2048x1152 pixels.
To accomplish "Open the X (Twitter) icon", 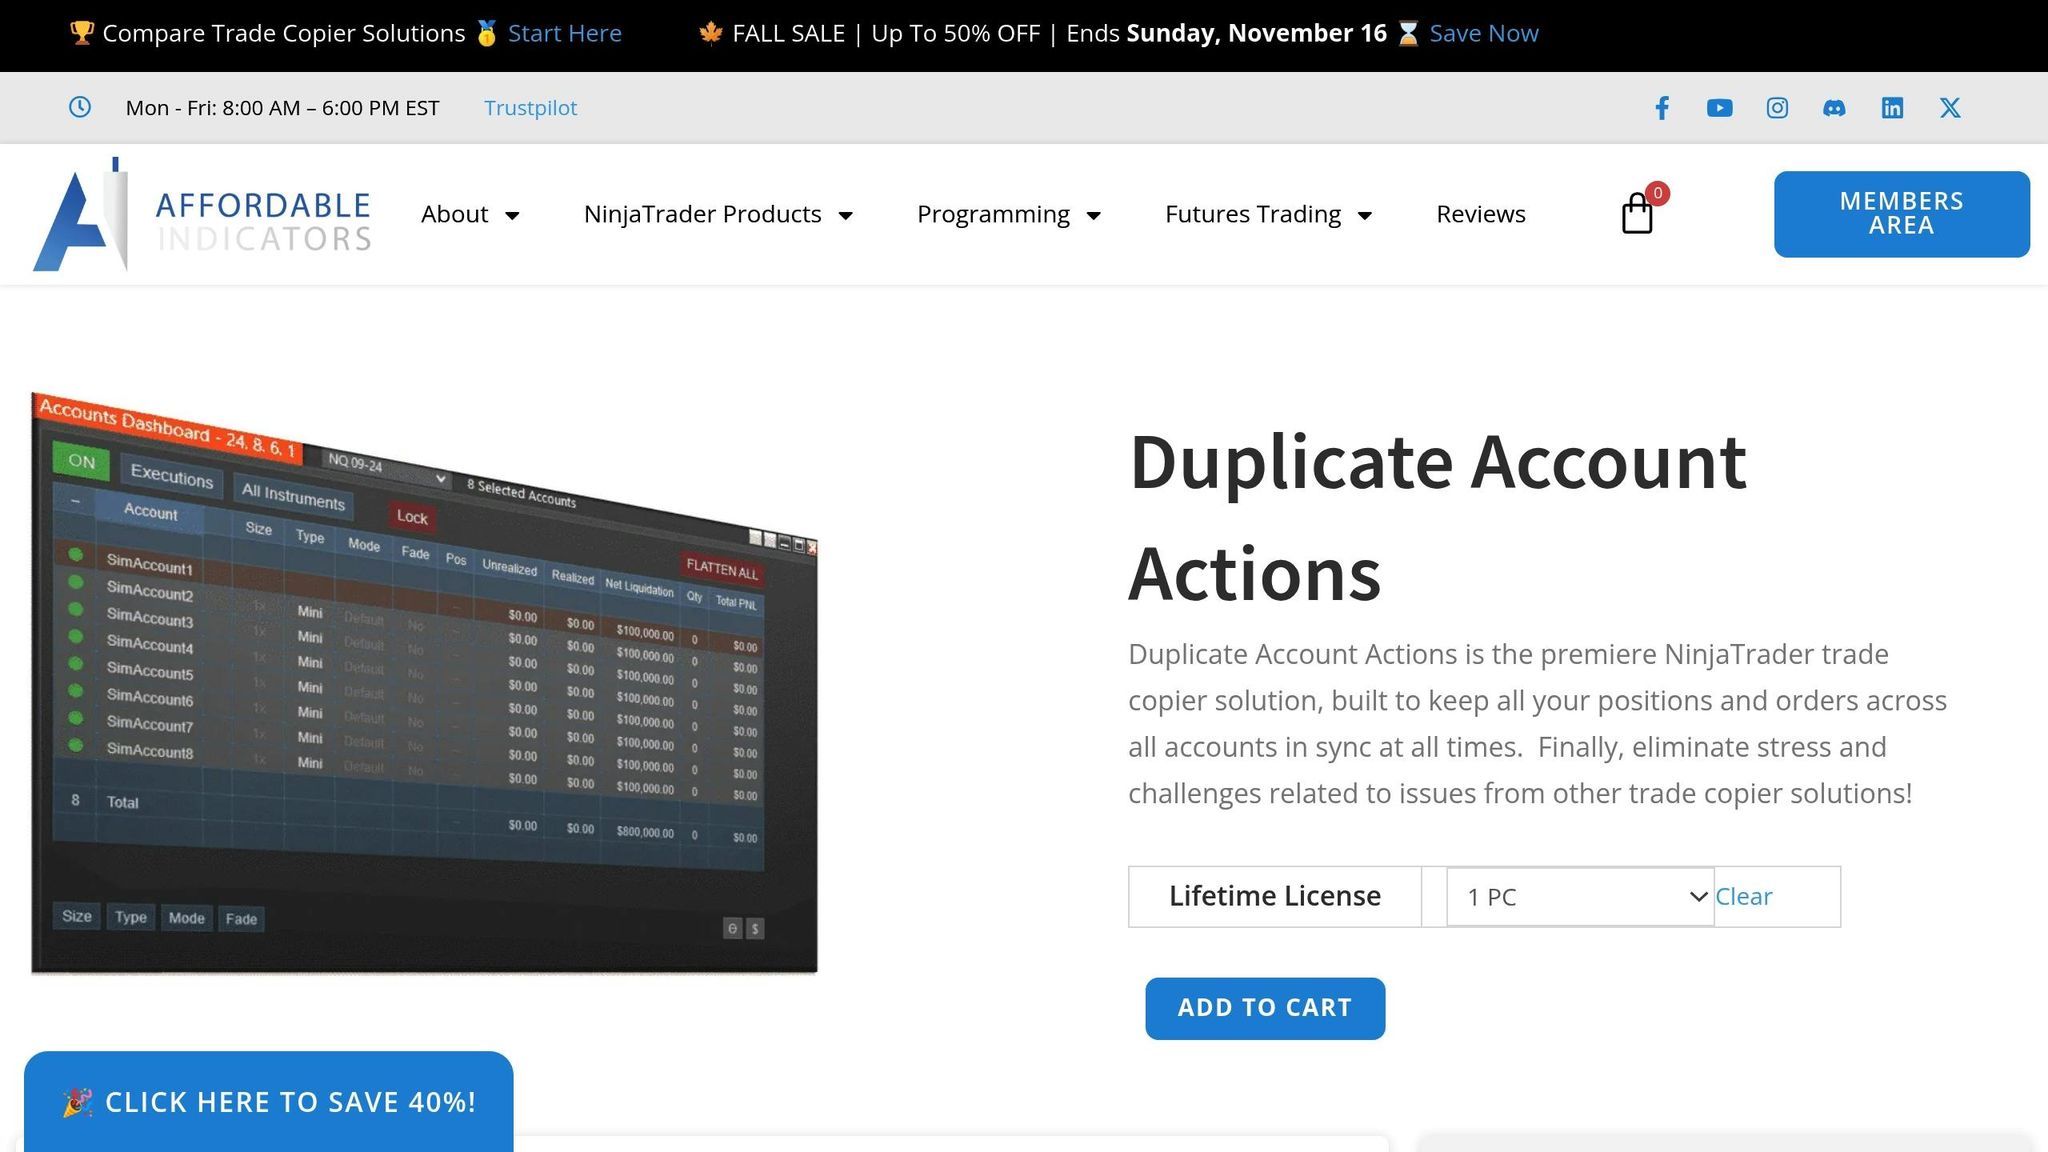I will 1950,108.
